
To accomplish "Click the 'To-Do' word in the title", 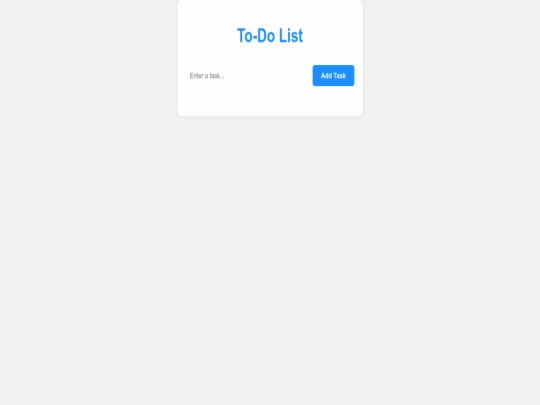I will point(256,35).
